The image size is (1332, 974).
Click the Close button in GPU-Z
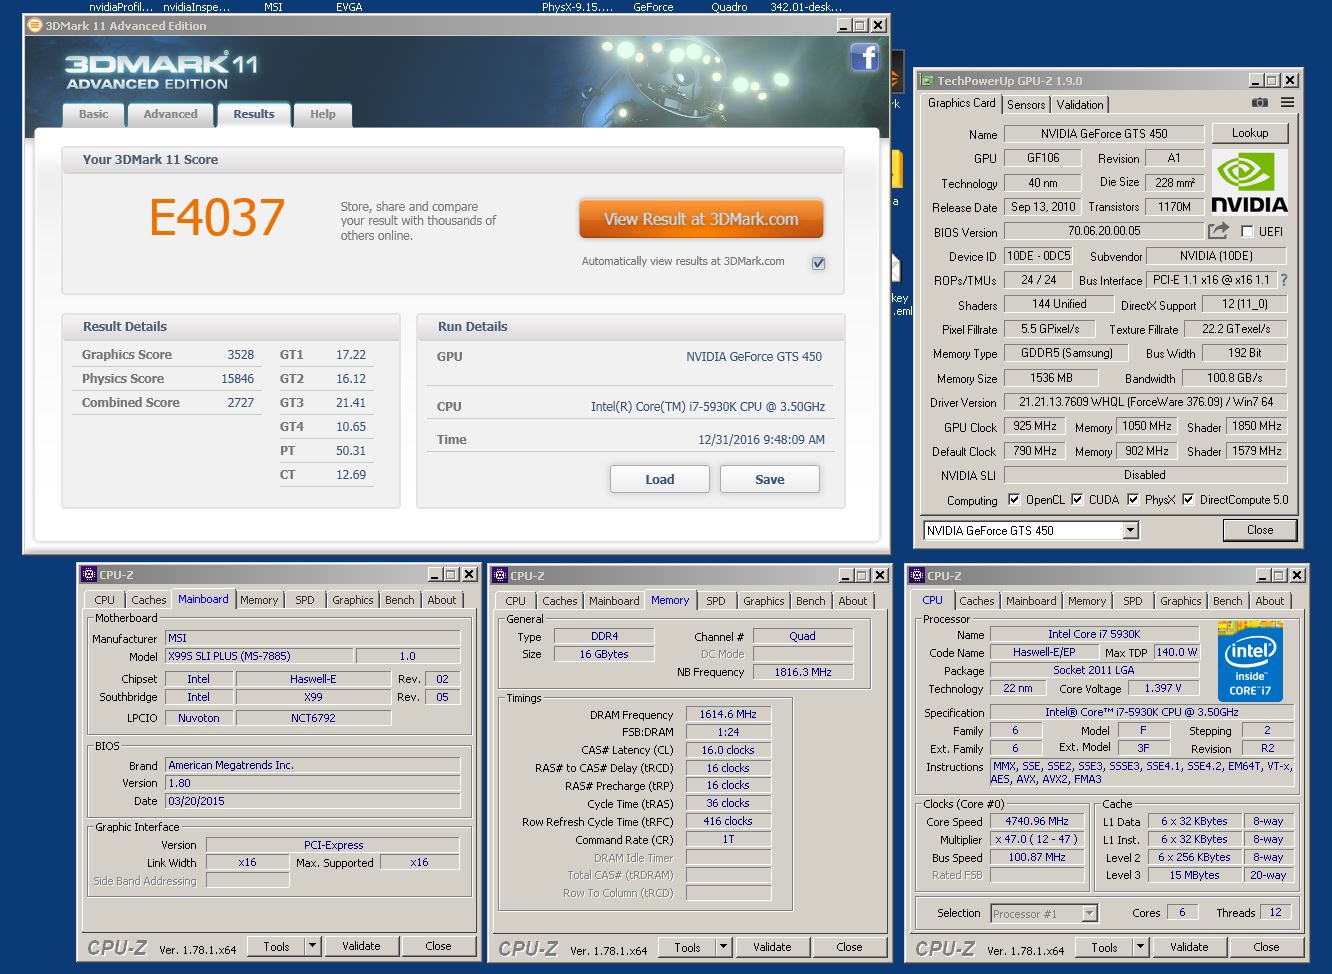pos(1260,530)
